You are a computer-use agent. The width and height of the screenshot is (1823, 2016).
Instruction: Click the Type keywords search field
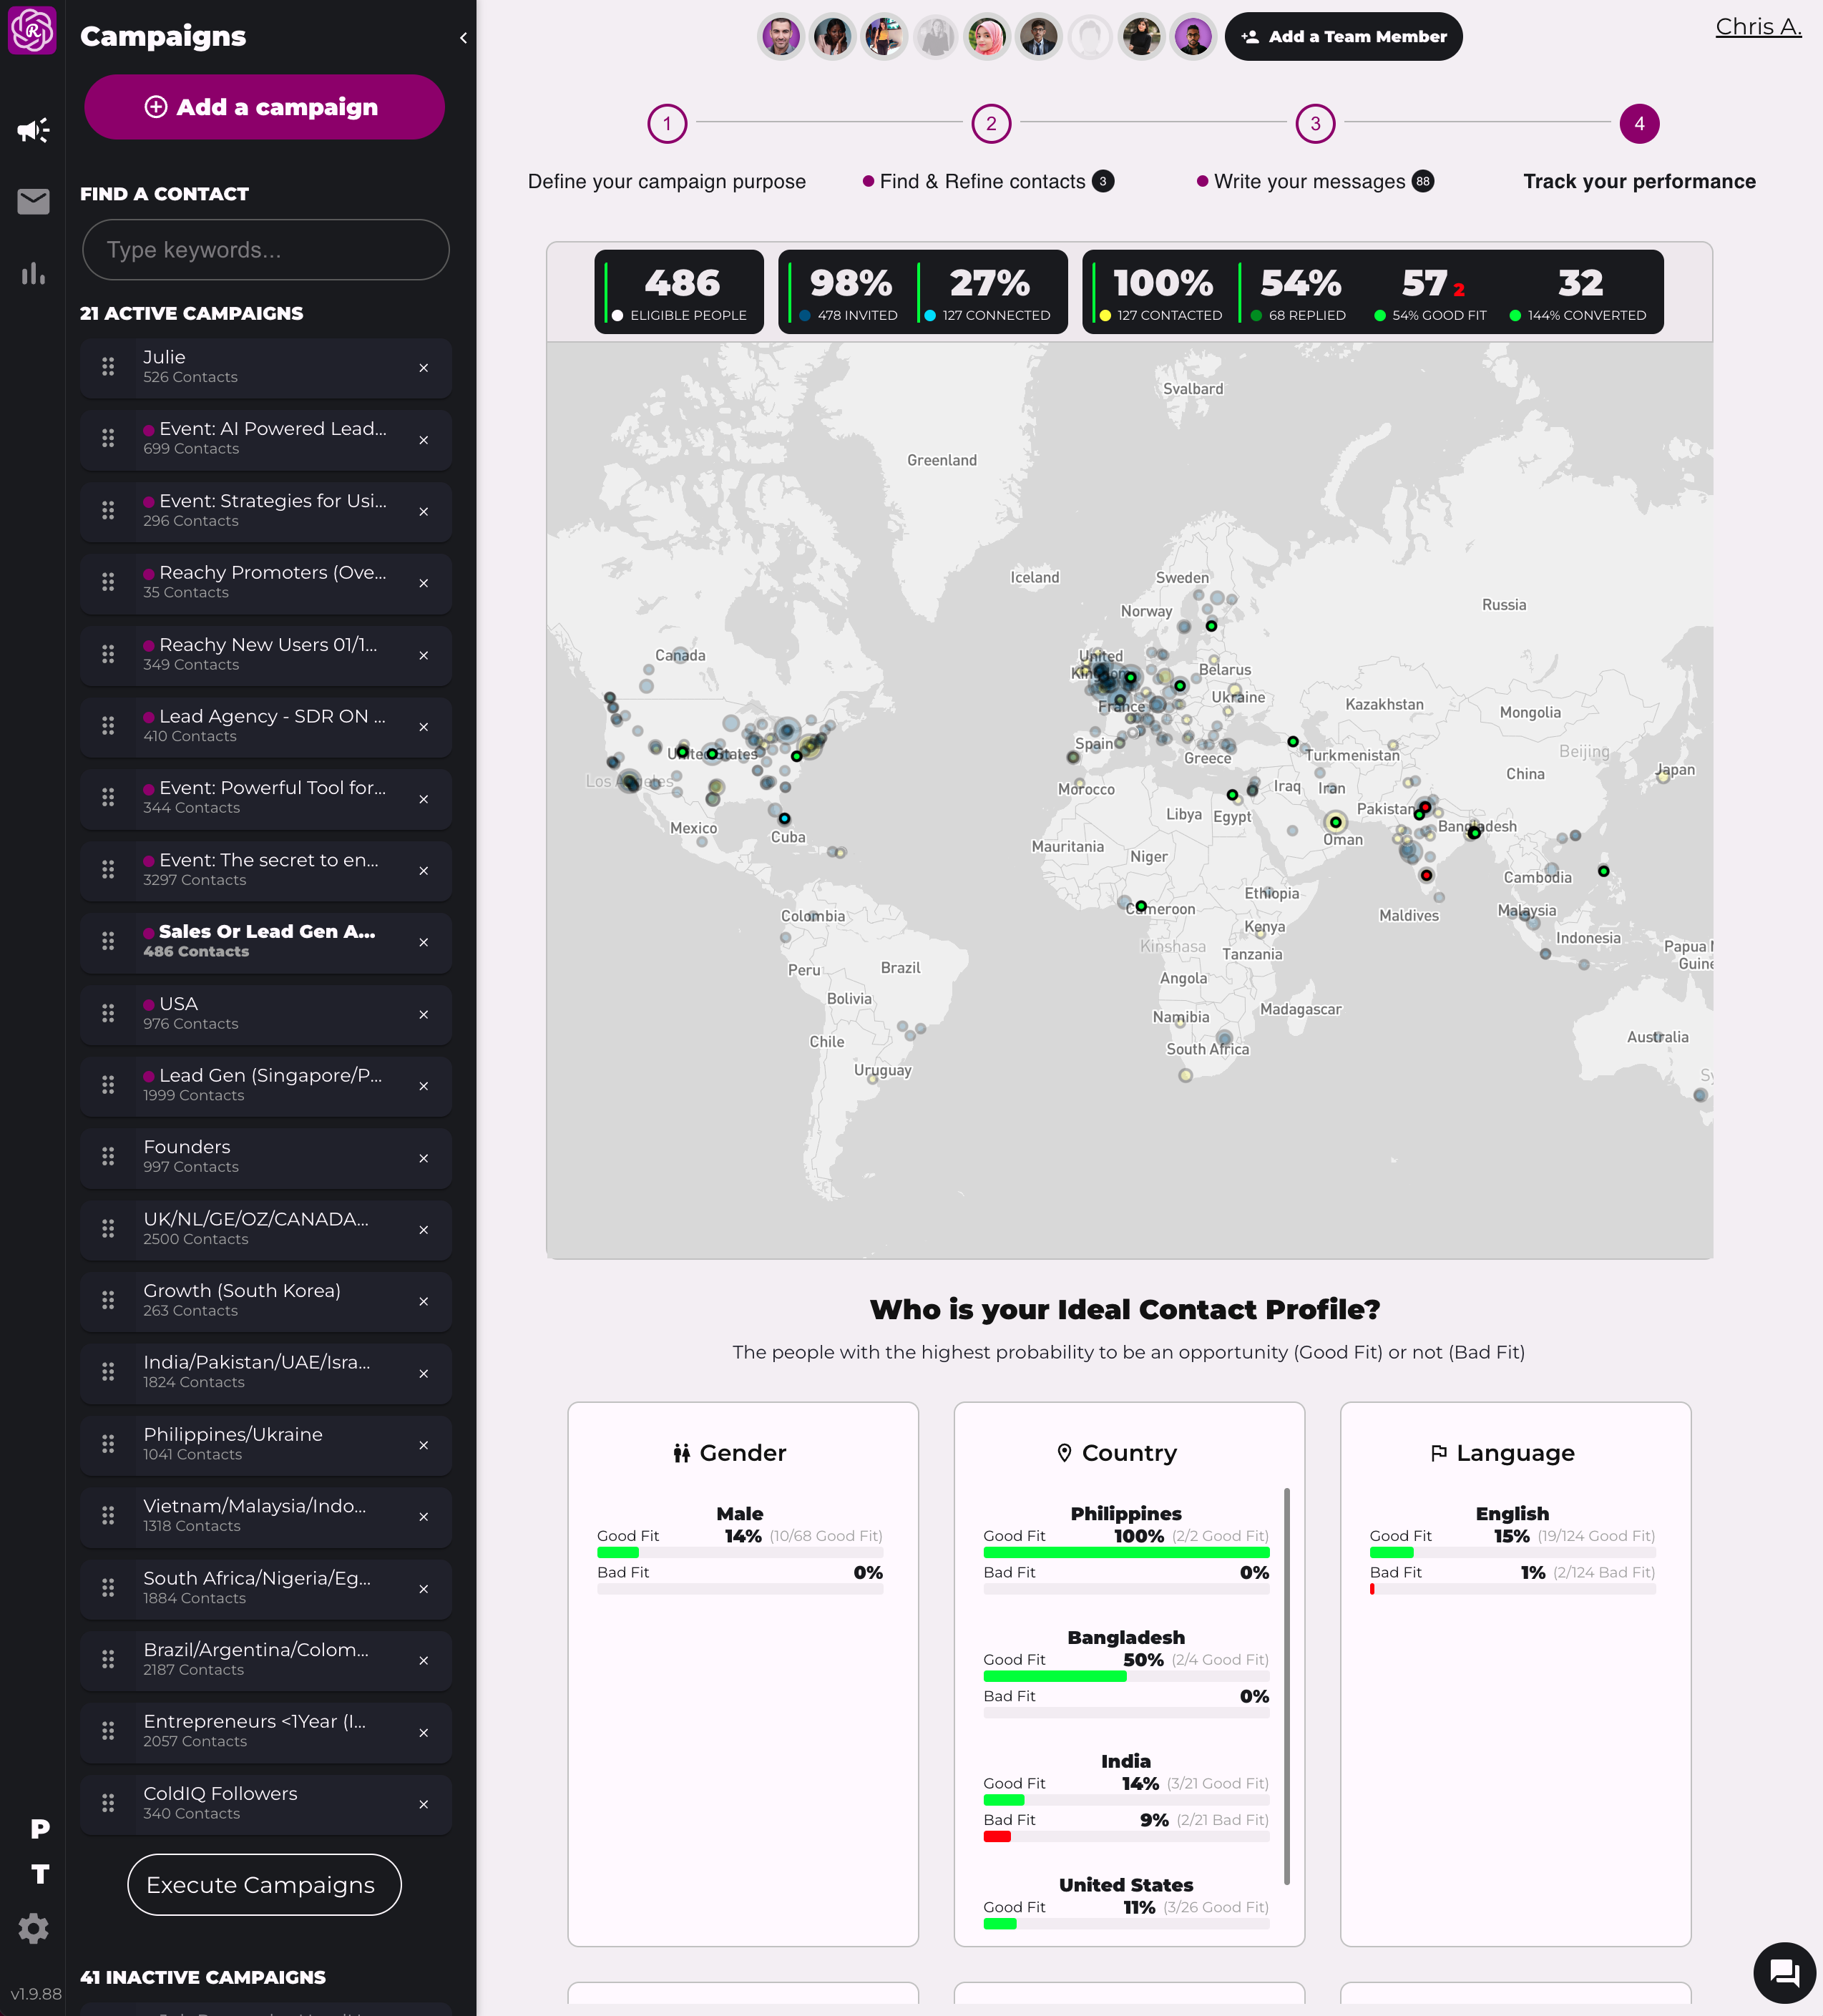click(x=265, y=250)
